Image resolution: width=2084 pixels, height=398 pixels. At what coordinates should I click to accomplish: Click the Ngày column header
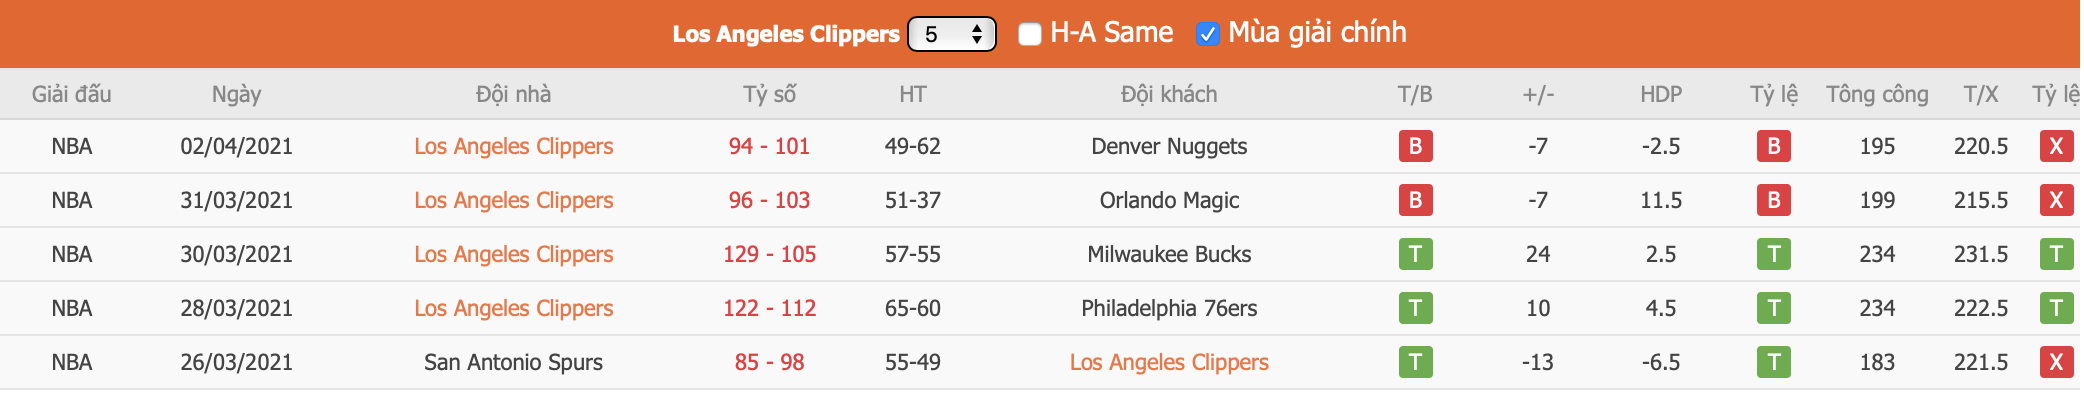[x=236, y=94]
